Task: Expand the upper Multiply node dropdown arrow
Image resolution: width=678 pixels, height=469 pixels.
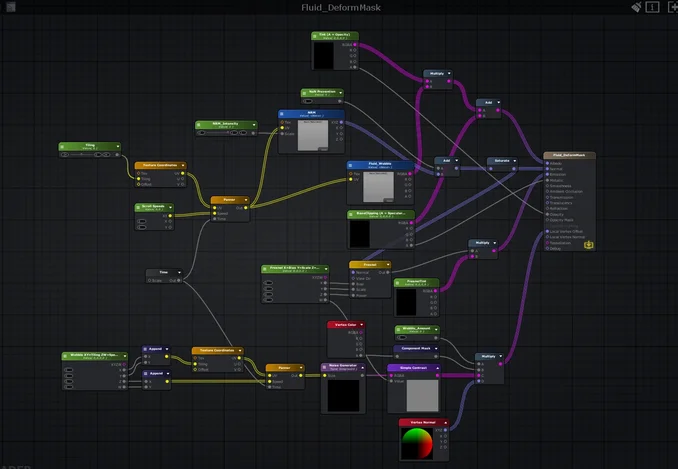Action: pyautogui.click(x=451, y=74)
